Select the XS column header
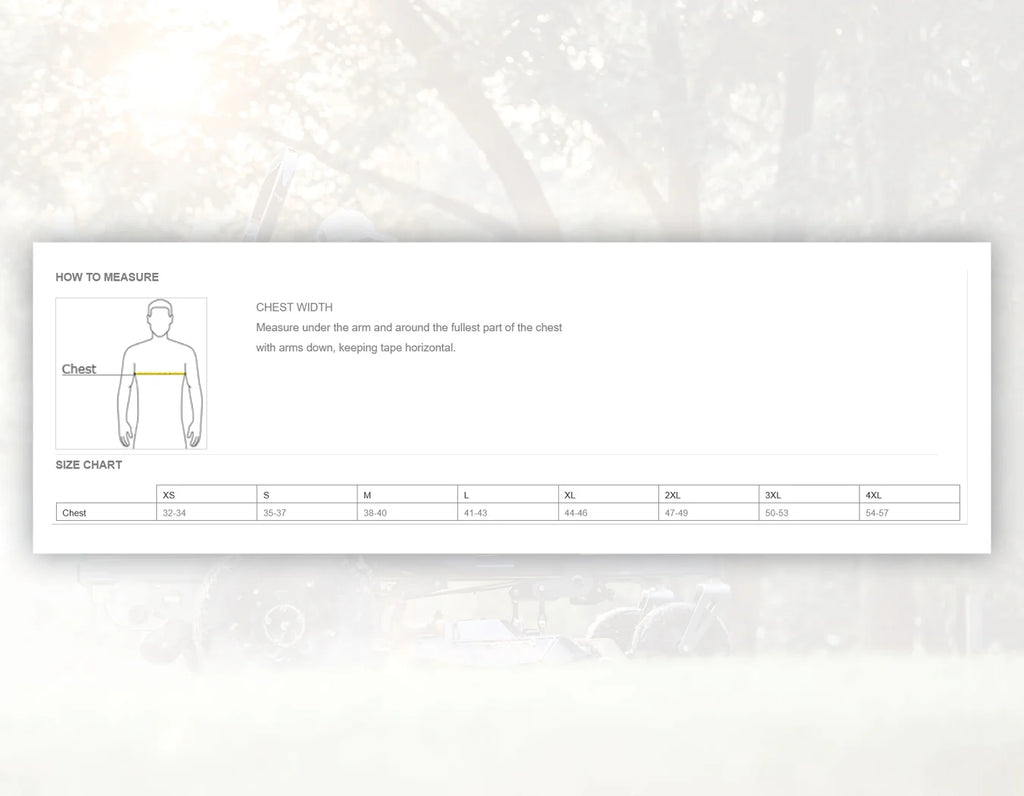Screen dimensions: 1024x796 pos(169,495)
